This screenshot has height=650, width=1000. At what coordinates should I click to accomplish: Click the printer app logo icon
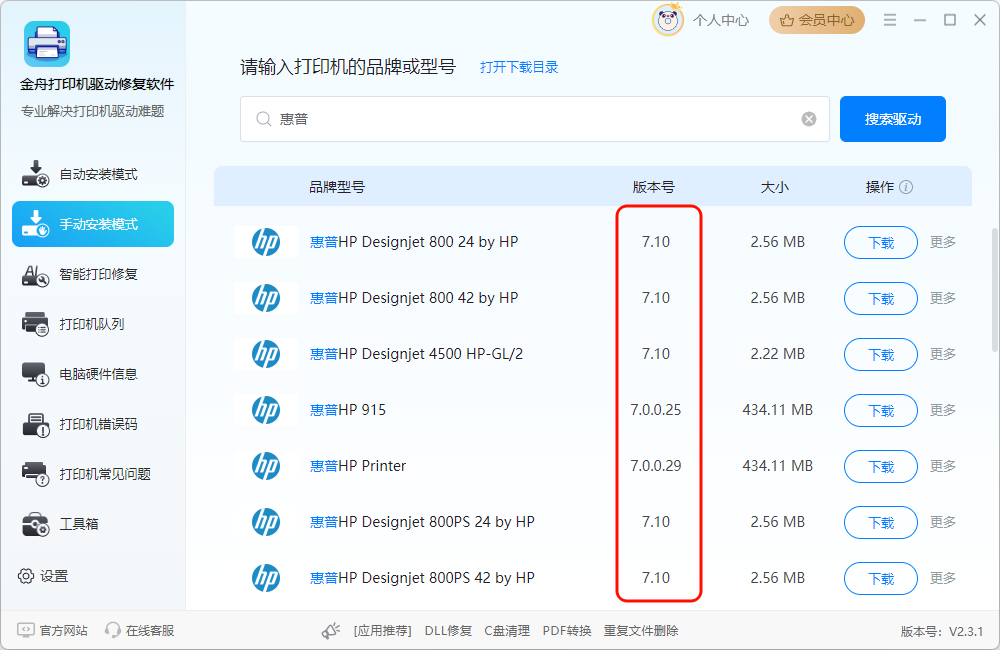pyautogui.click(x=47, y=44)
